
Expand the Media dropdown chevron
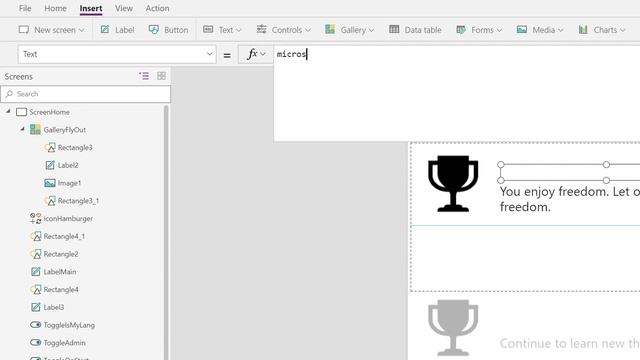[x=560, y=30]
